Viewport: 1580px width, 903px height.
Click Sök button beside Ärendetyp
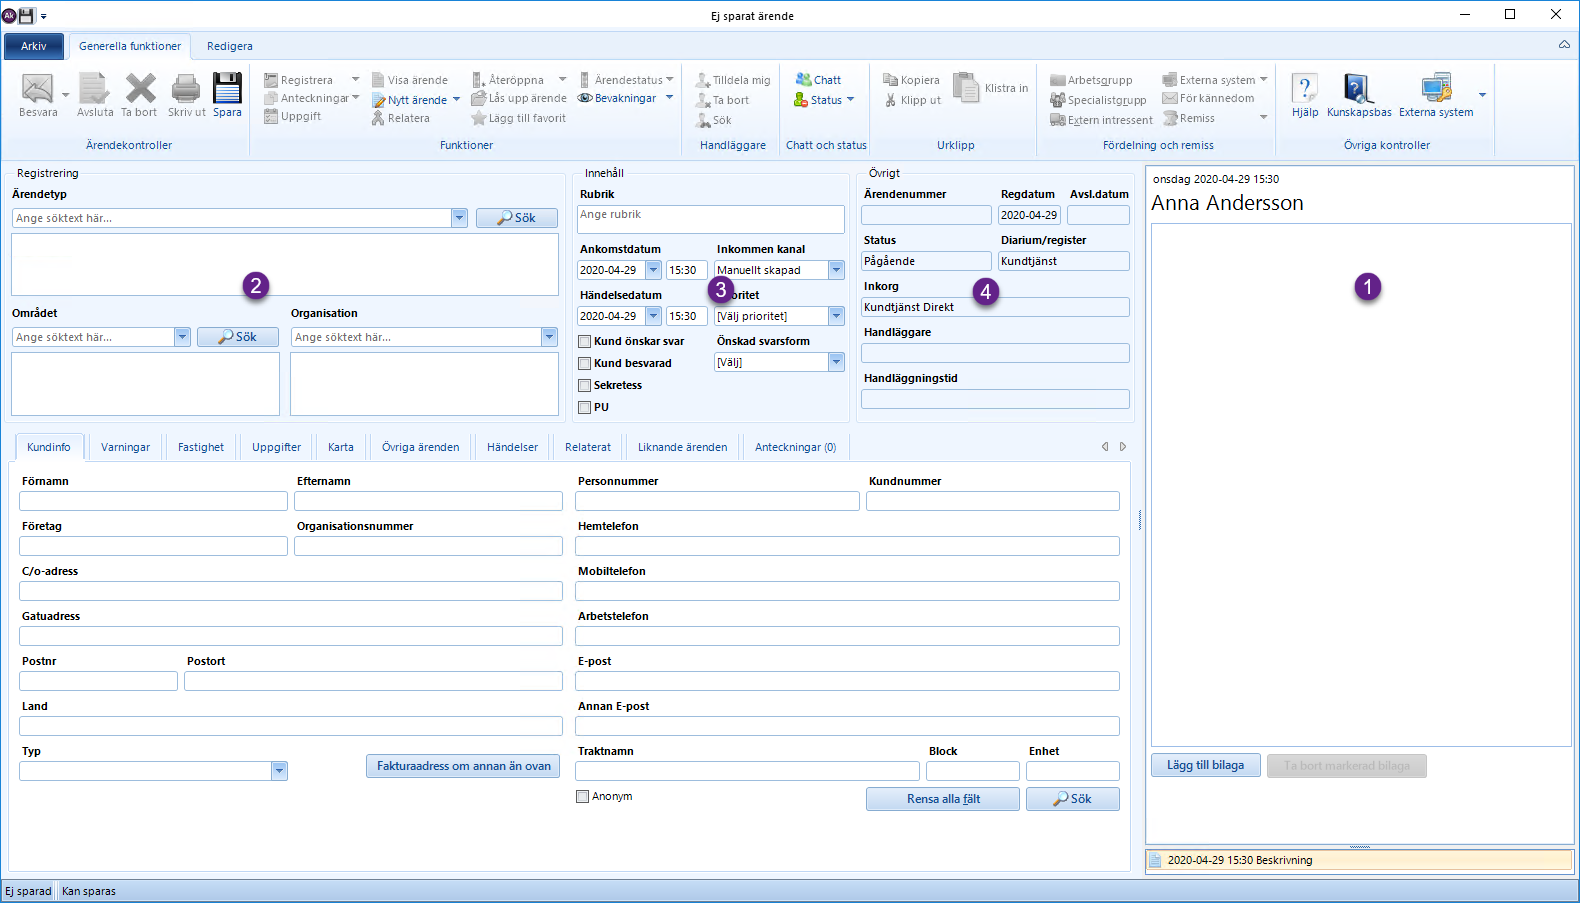(x=517, y=218)
